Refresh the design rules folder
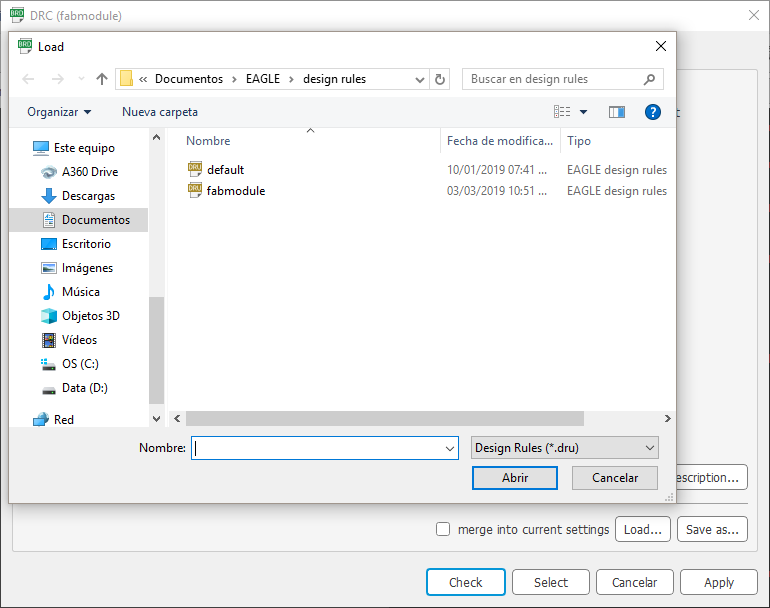 pos(440,80)
